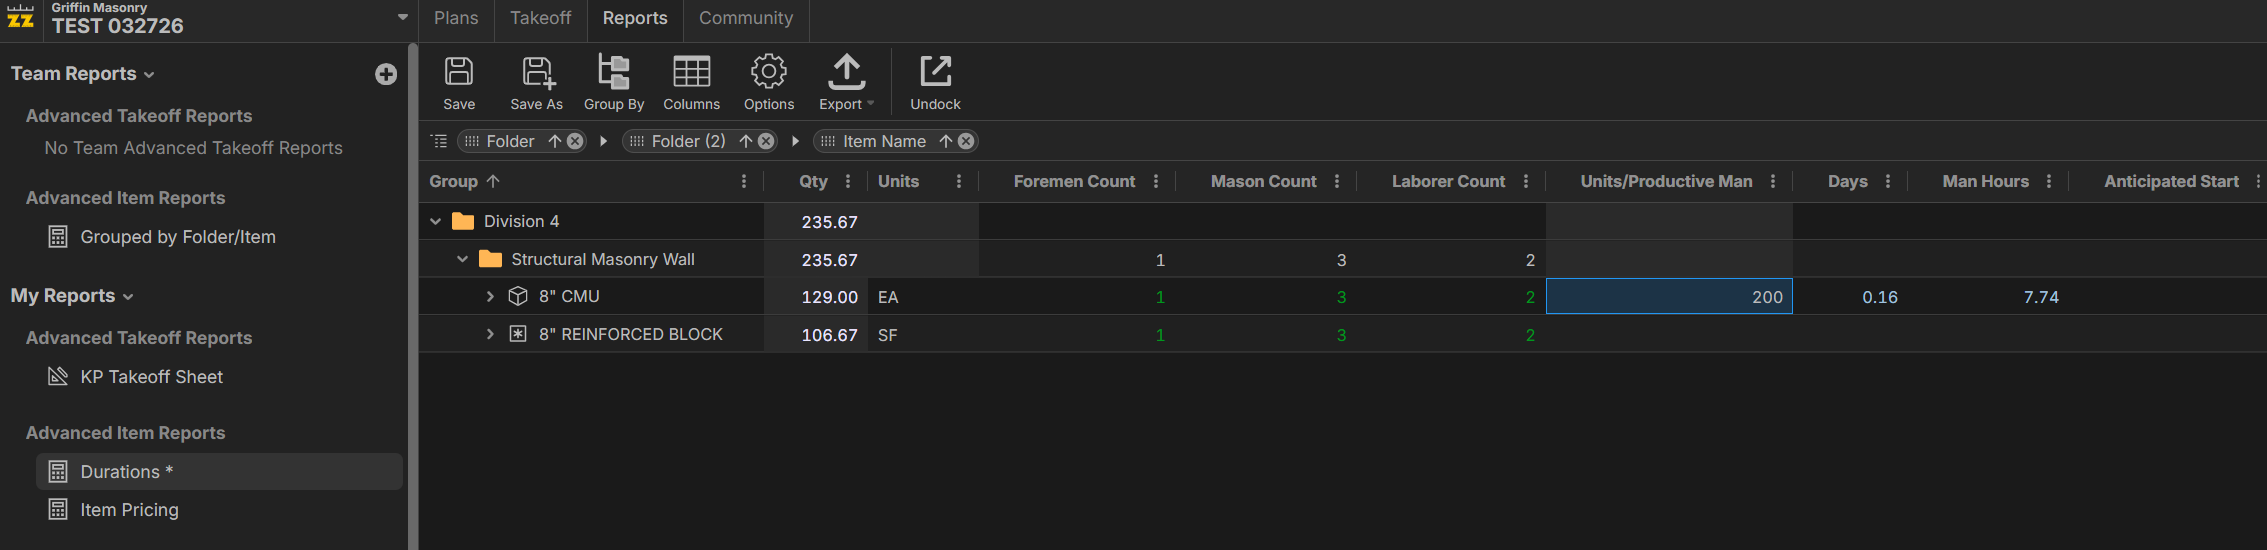2267x550 pixels.
Task: Toggle sort direction on Folder chip
Action: point(554,141)
